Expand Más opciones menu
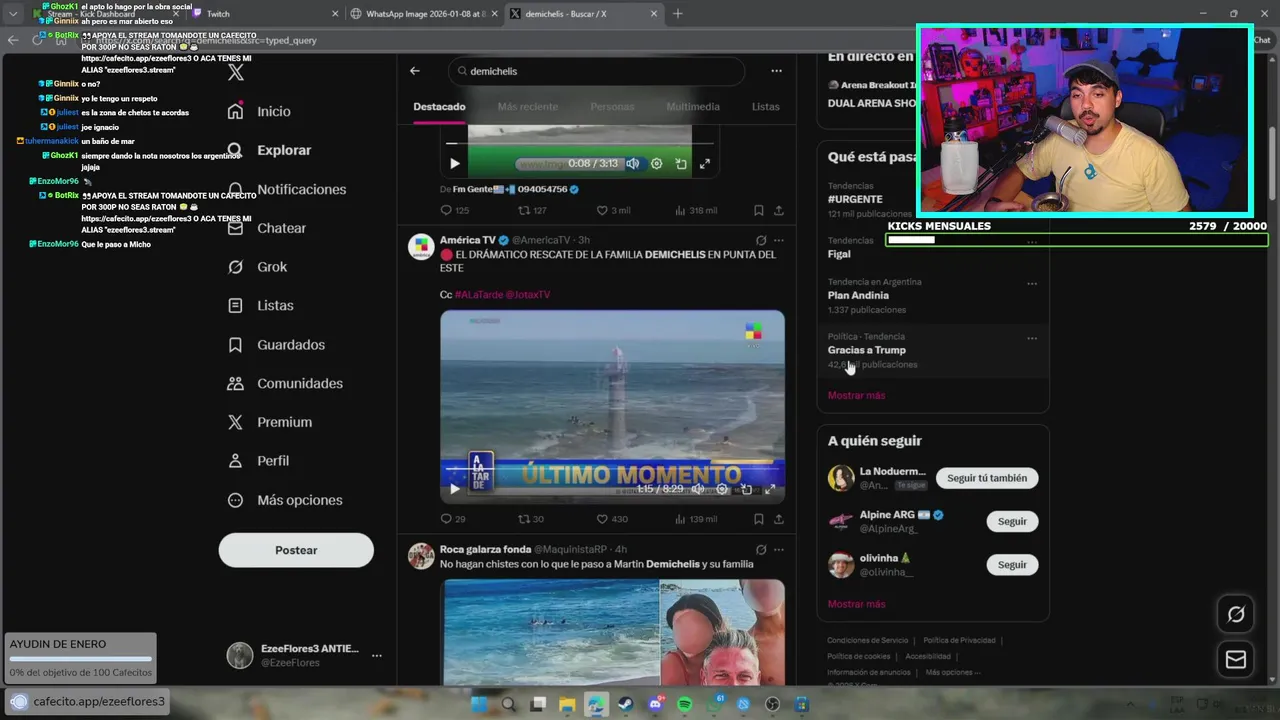This screenshot has height=720, width=1280. (x=285, y=500)
